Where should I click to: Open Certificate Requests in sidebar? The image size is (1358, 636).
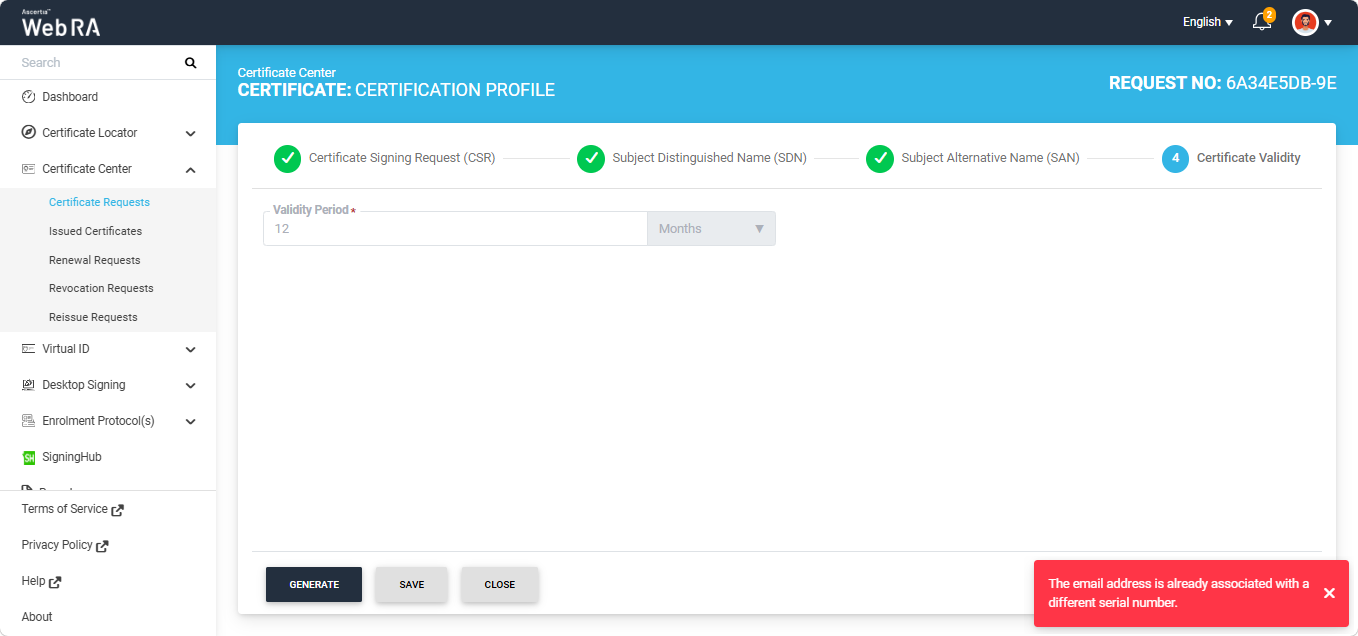[99, 202]
